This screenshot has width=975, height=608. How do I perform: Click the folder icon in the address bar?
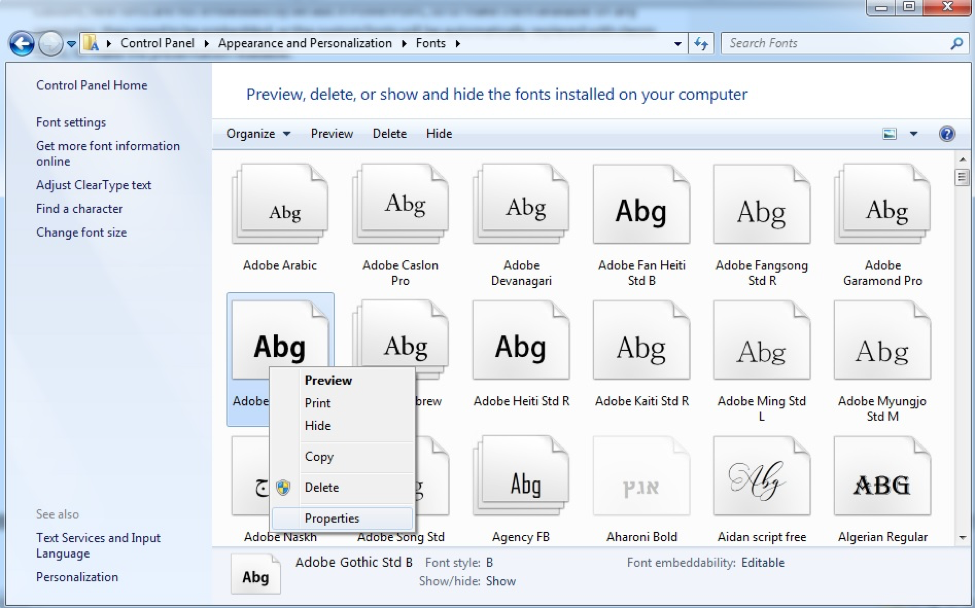pos(89,43)
